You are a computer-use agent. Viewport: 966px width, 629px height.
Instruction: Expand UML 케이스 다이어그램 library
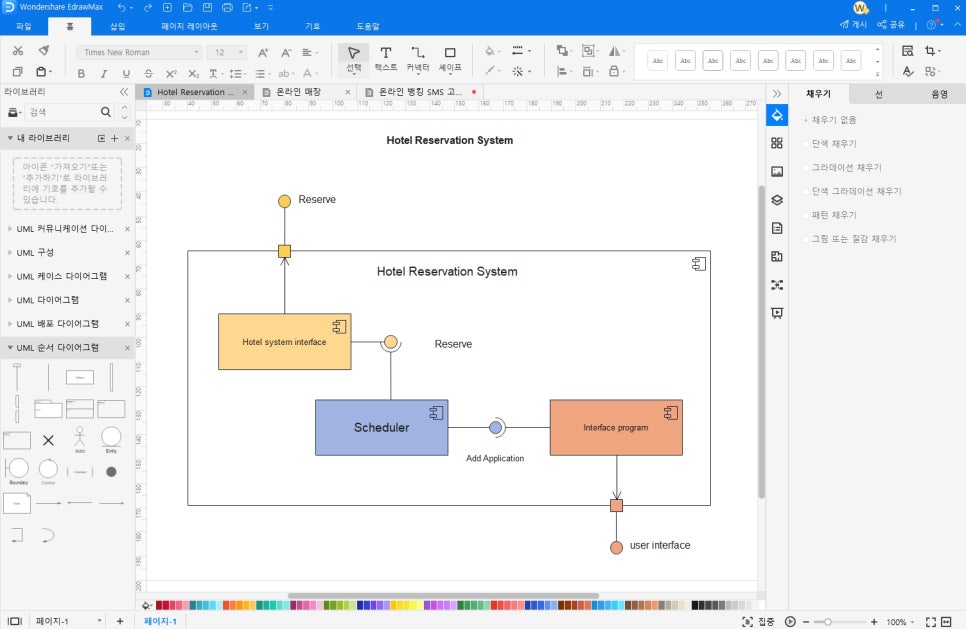click(10, 277)
